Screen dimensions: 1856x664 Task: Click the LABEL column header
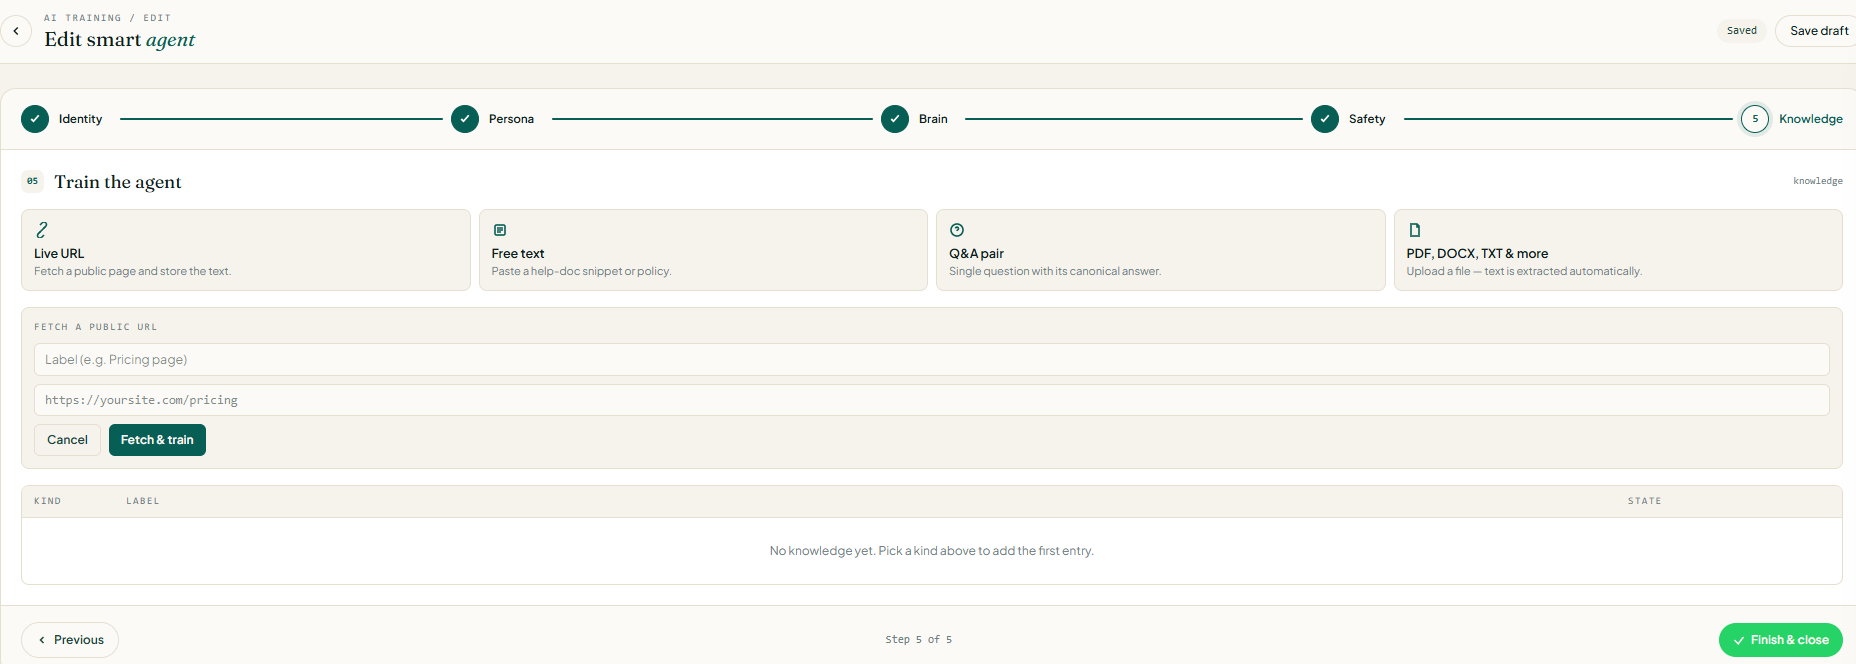pyautogui.click(x=143, y=501)
